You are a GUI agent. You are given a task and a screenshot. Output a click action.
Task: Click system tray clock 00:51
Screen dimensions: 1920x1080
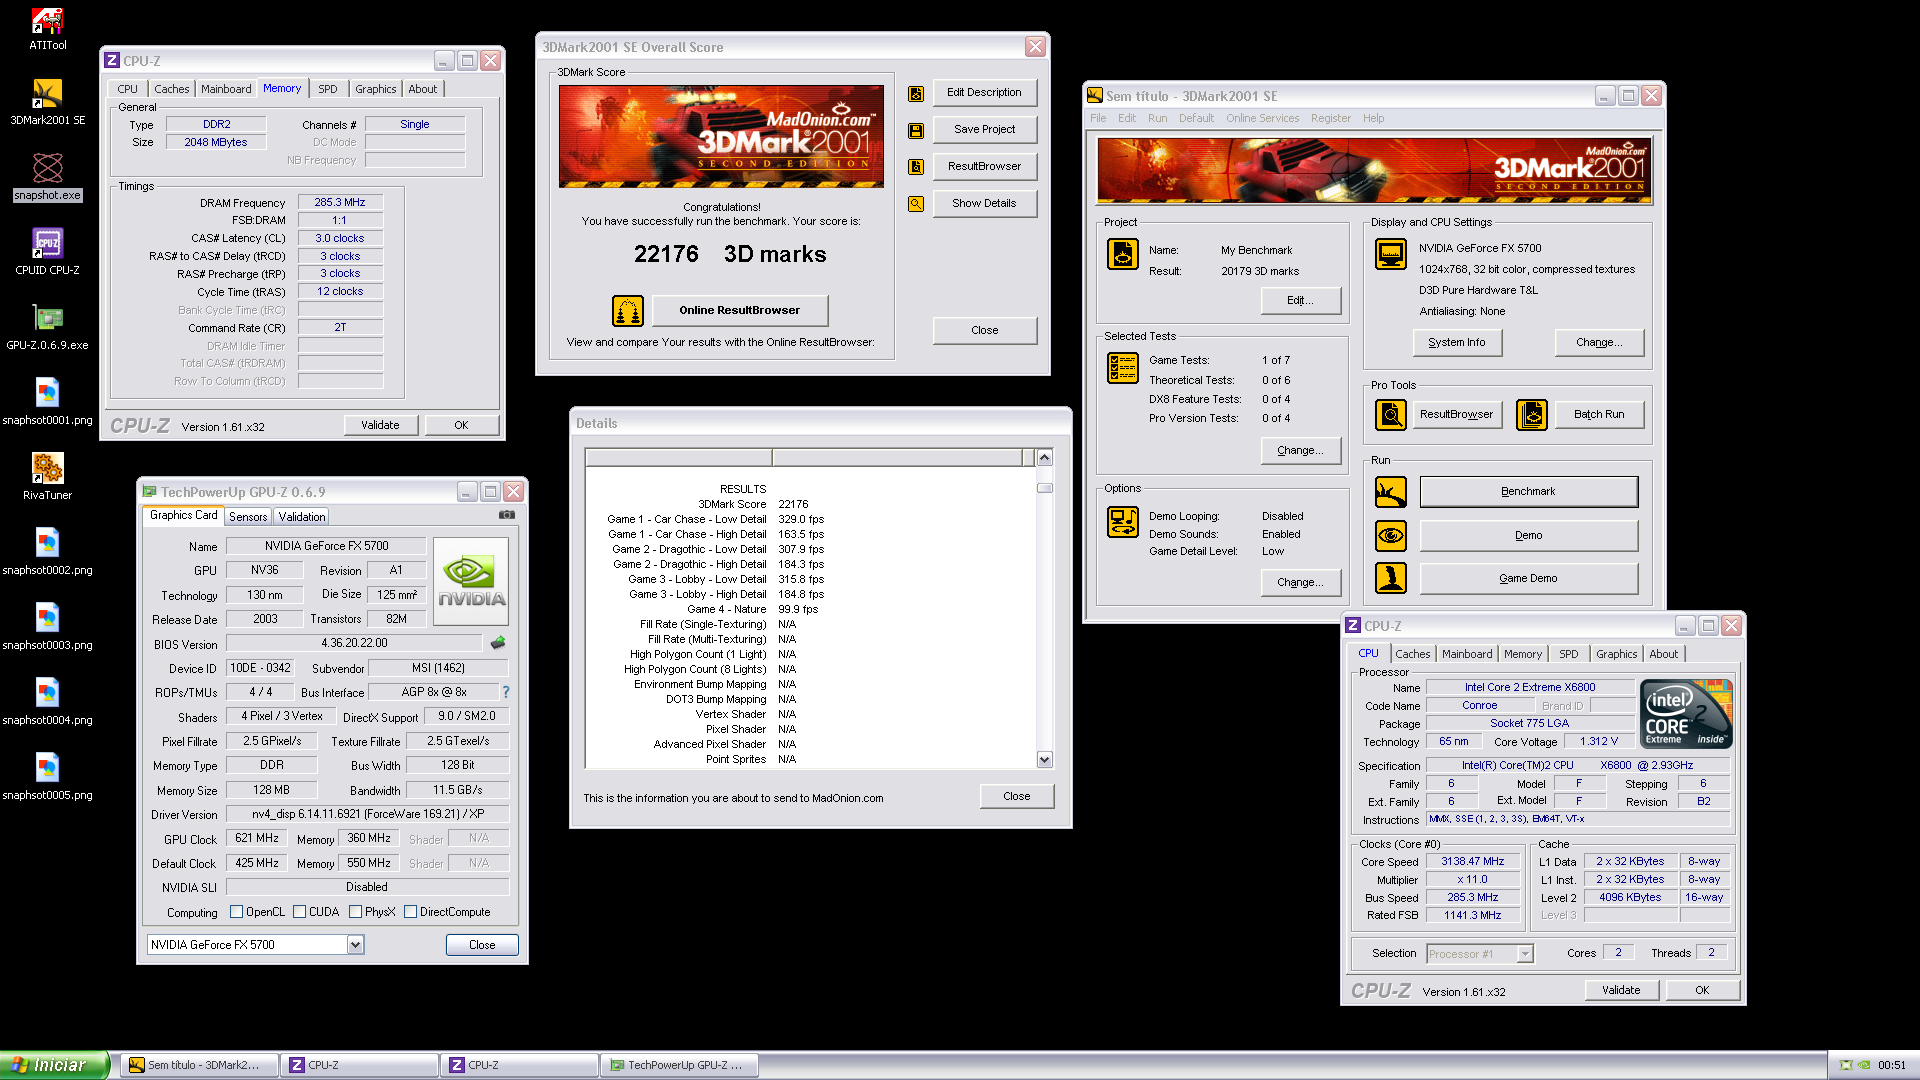pyautogui.click(x=1891, y=1066)
